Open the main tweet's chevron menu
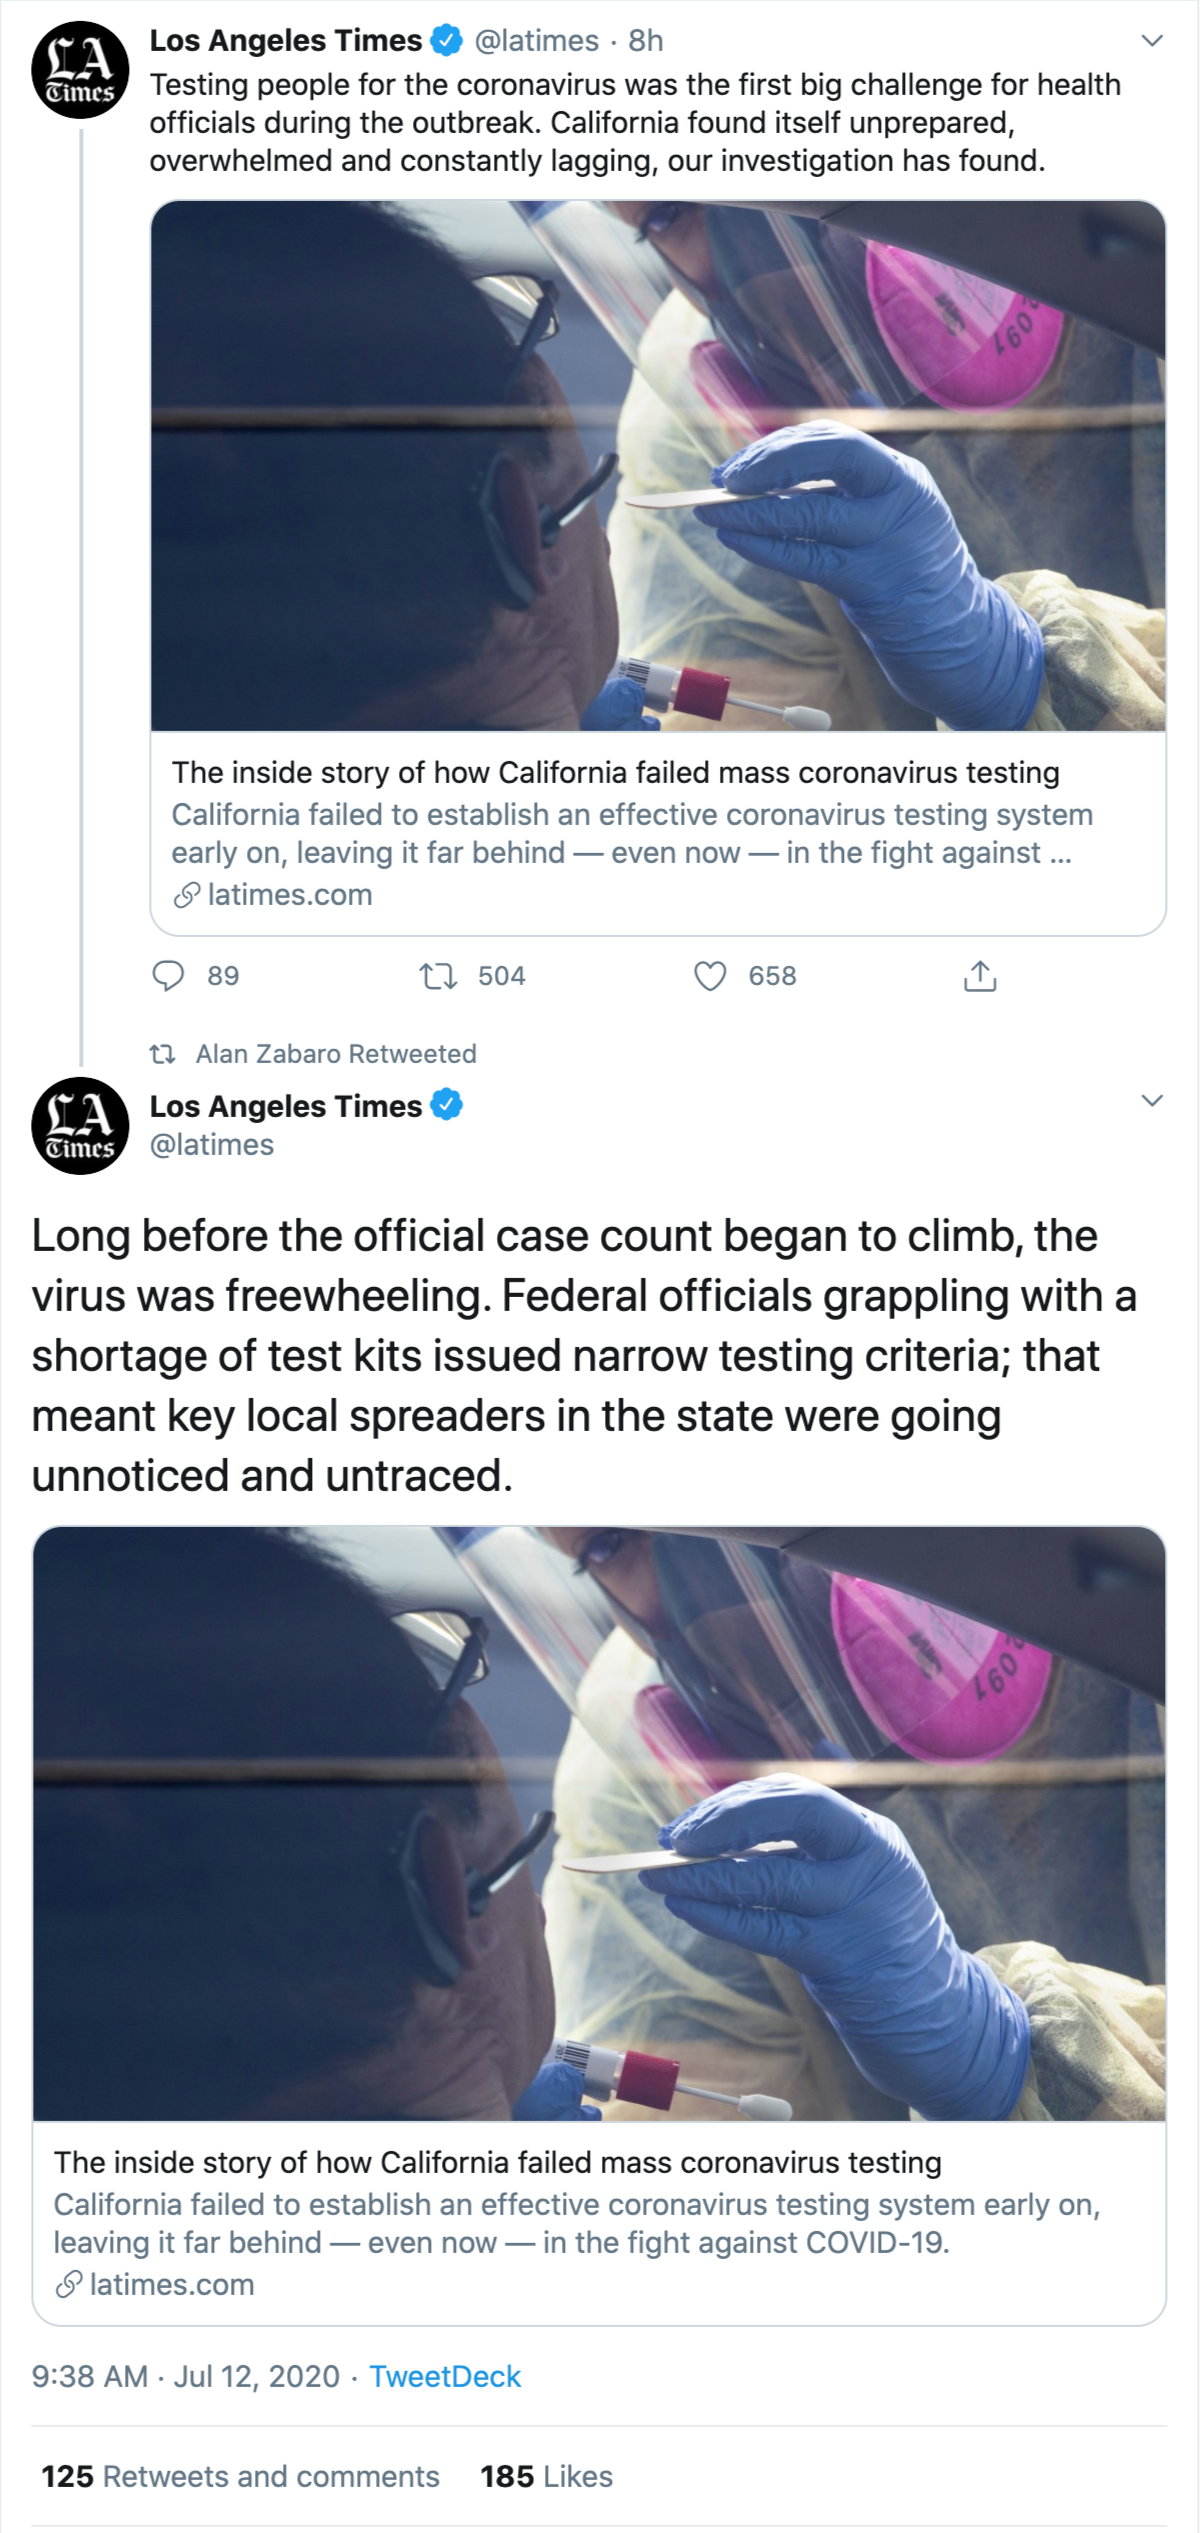 (x=1152, y=1101)
